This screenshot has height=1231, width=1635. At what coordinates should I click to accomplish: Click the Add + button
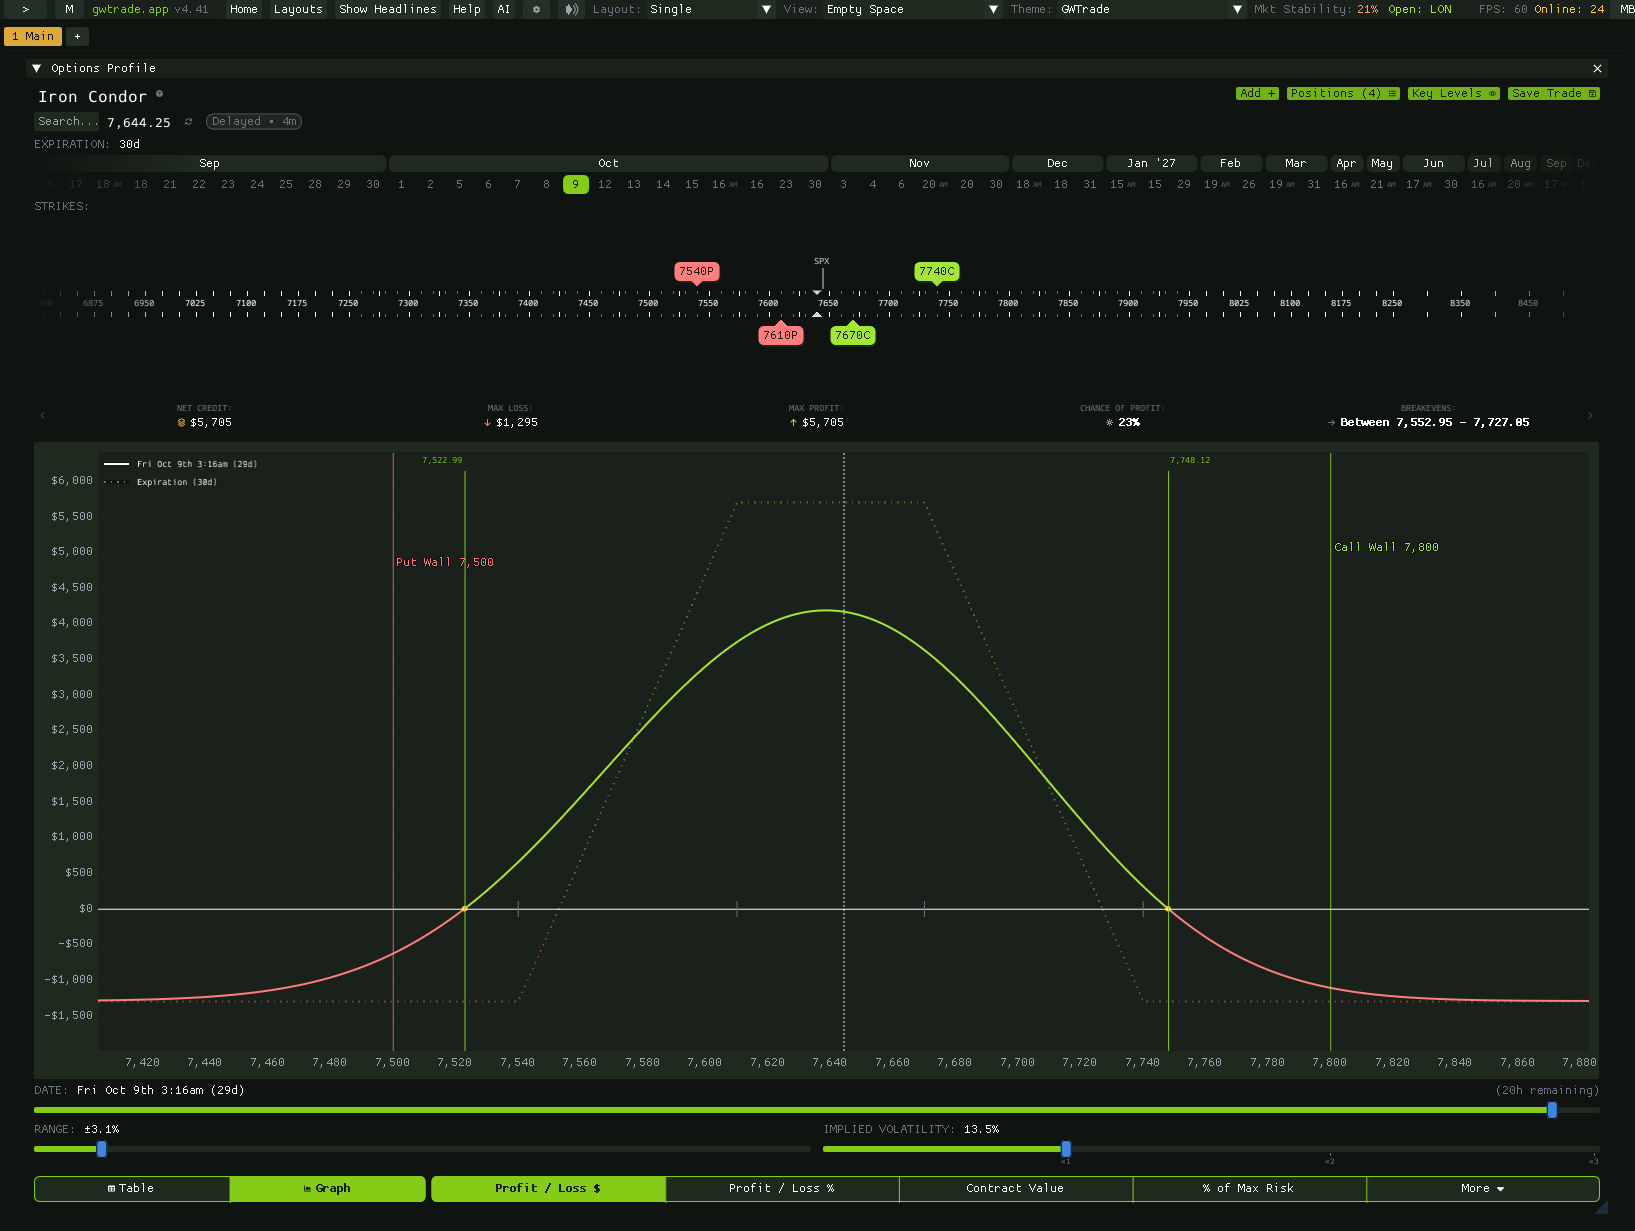(x=1257, y=93)
